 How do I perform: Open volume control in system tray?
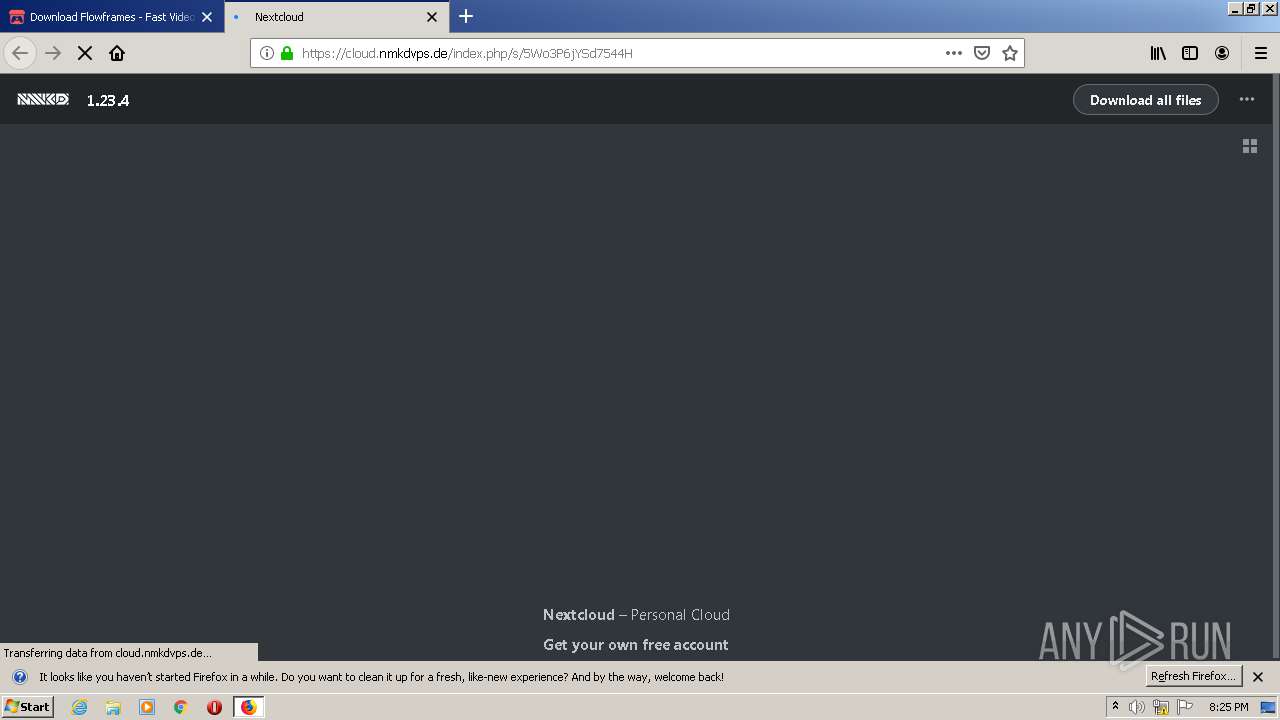(x=1136, y=707)
